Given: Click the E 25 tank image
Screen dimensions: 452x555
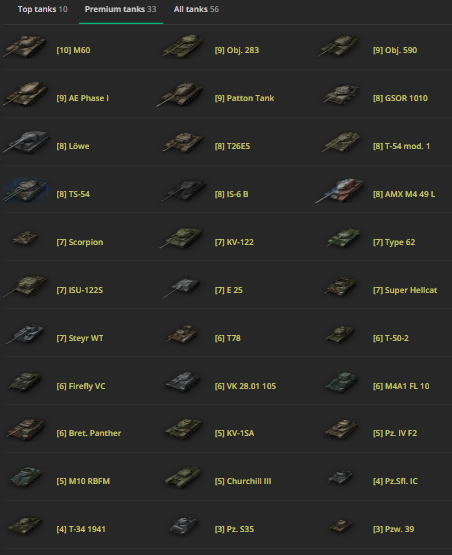Looking at the screenshot, I should pyautogui.click(x=182, y=287).
